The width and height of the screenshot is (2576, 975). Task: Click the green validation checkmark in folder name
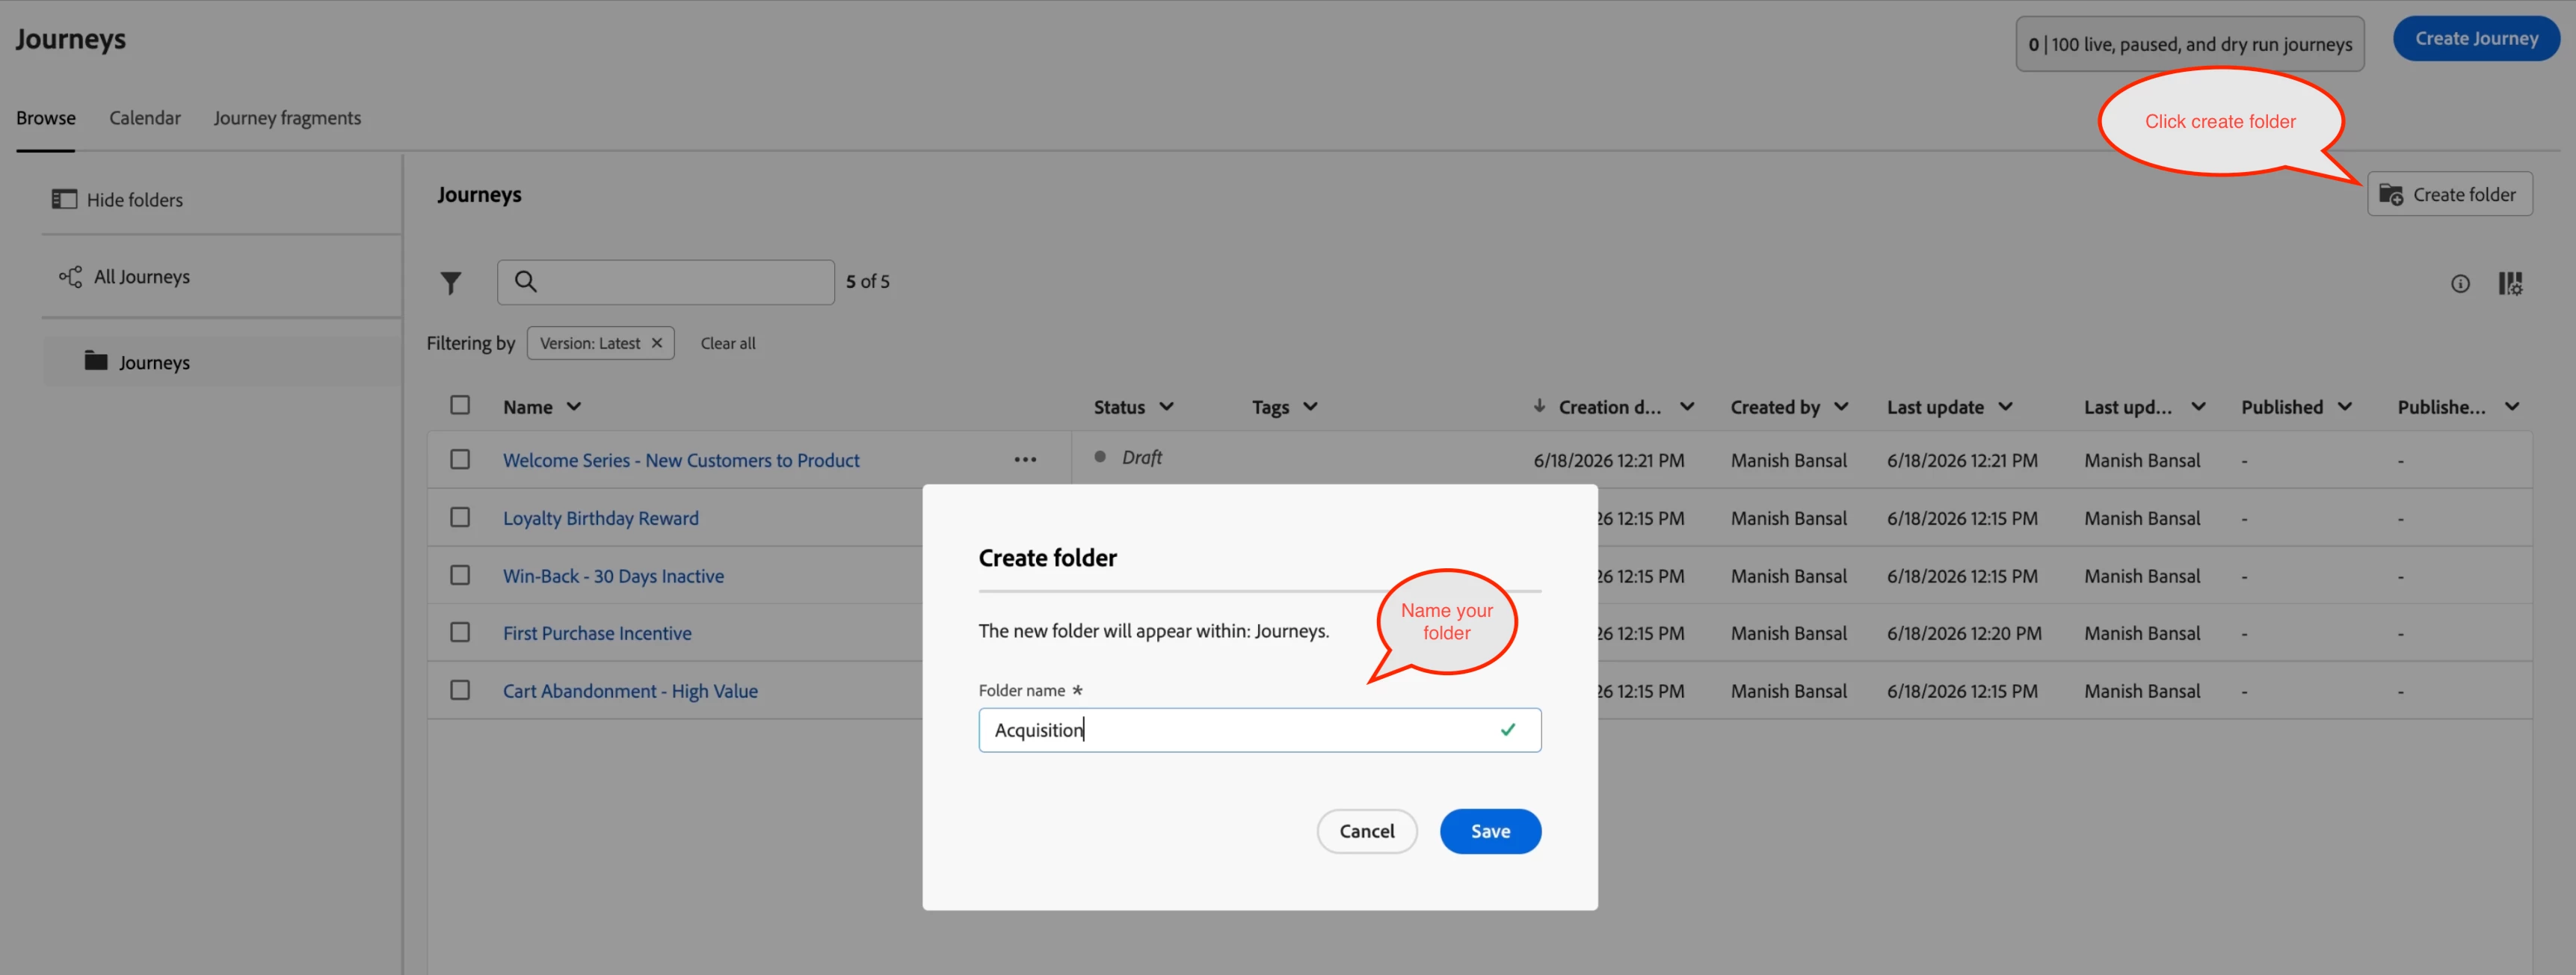(x=1507, y=730)
